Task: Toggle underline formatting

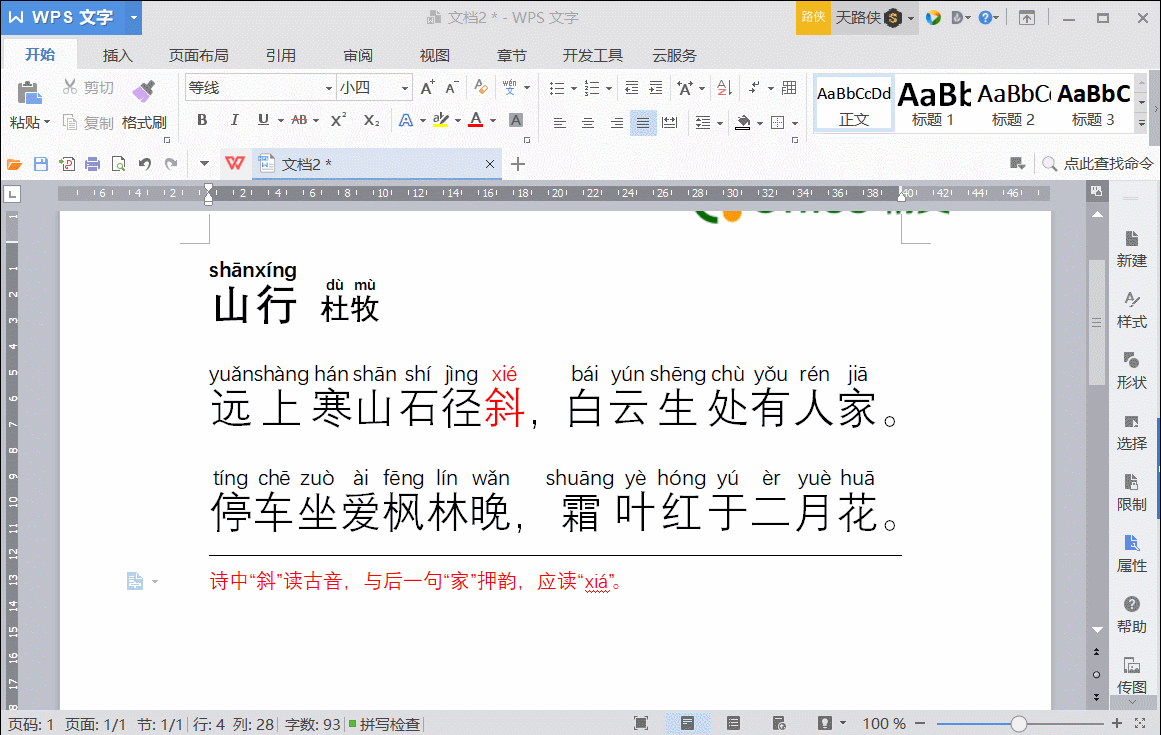Action: coord(263,120)
